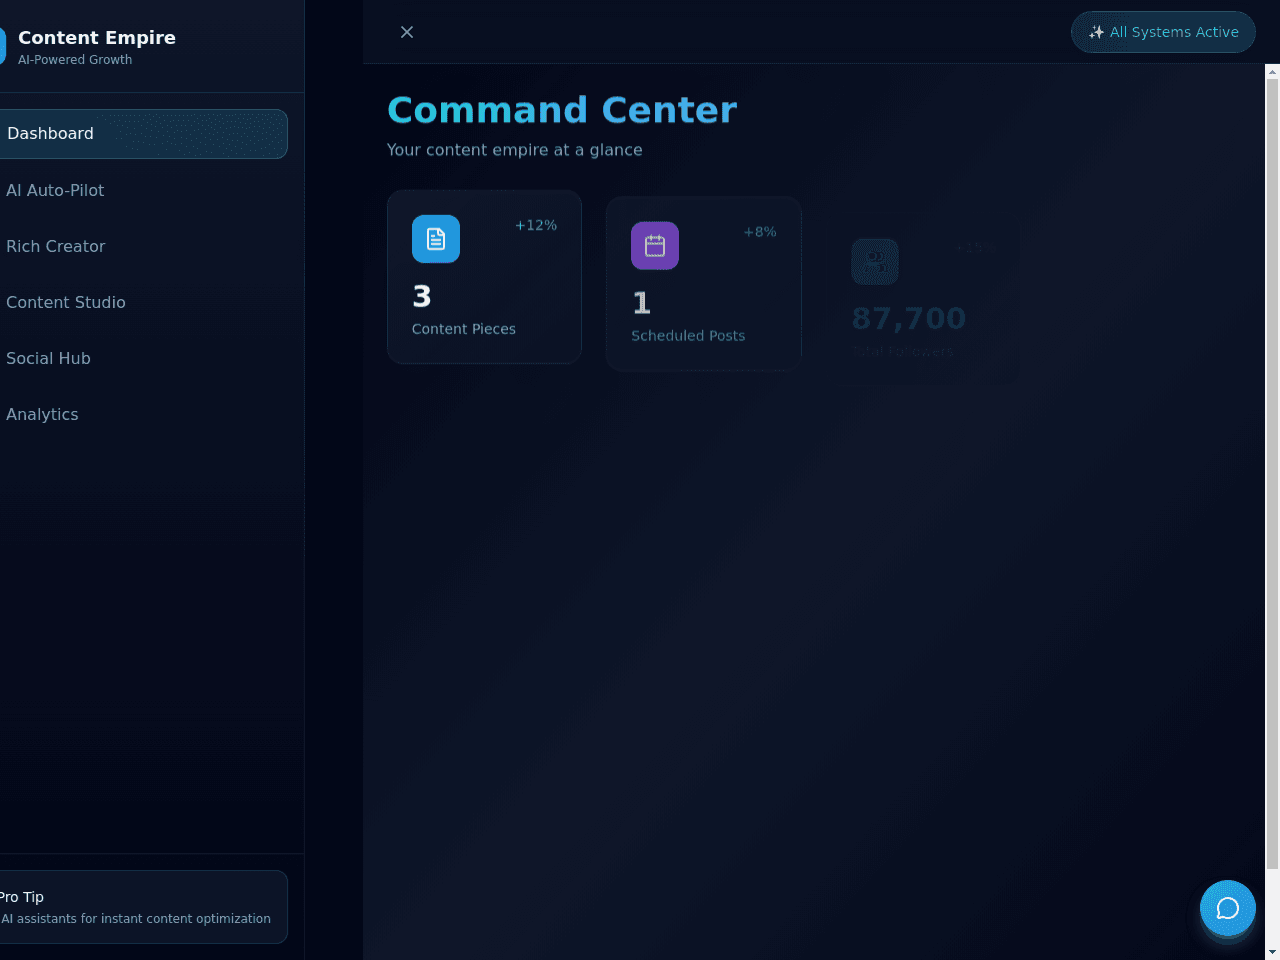Click the 87,700 followers value
The image size is (1280, 960).
(x=909, y=318)
